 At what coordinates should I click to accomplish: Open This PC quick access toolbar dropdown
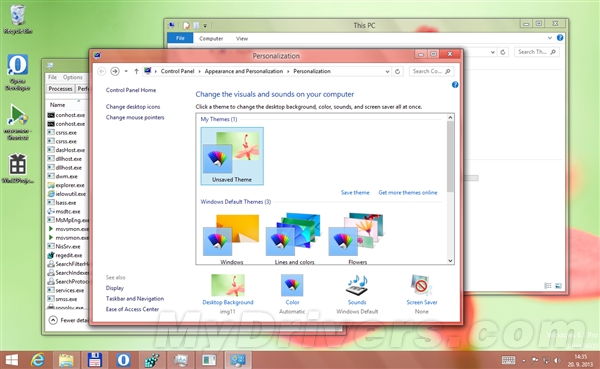pyautogui.click(x=205, y=26)
